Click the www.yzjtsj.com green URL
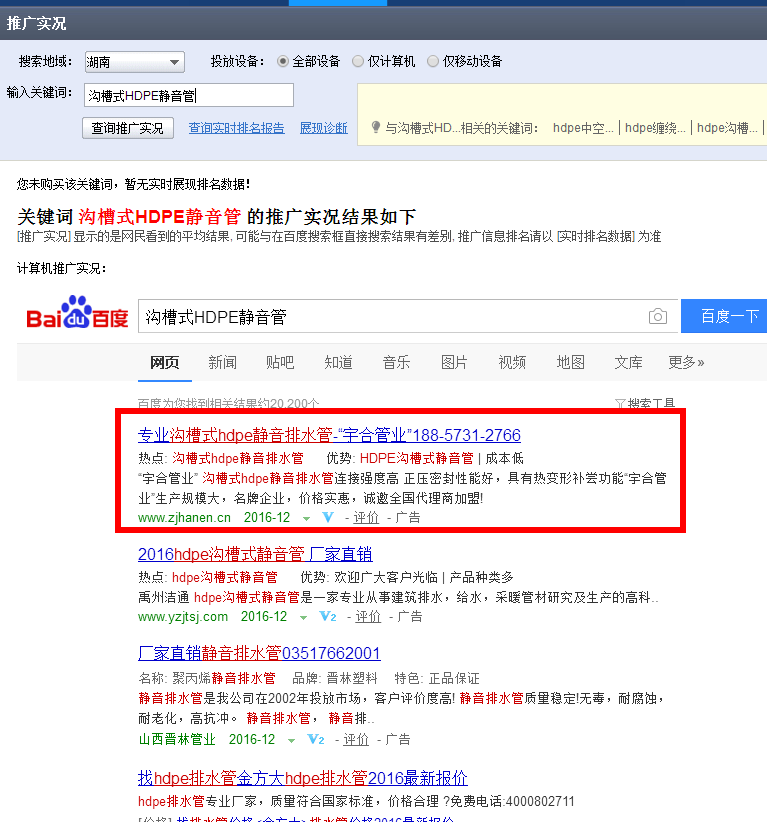The width and height of the screenshot is (767, 822). coord(183,616)
